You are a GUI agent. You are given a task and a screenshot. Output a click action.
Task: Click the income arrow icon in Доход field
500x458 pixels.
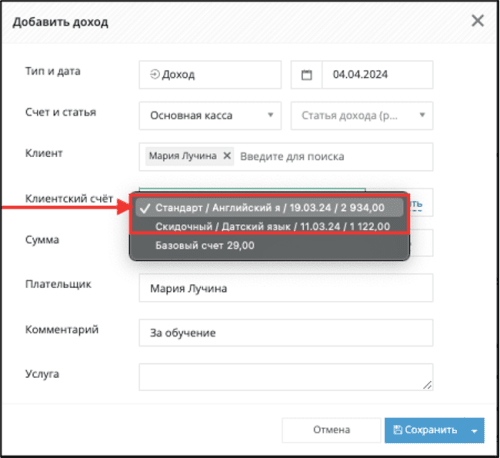pos(155,74)
